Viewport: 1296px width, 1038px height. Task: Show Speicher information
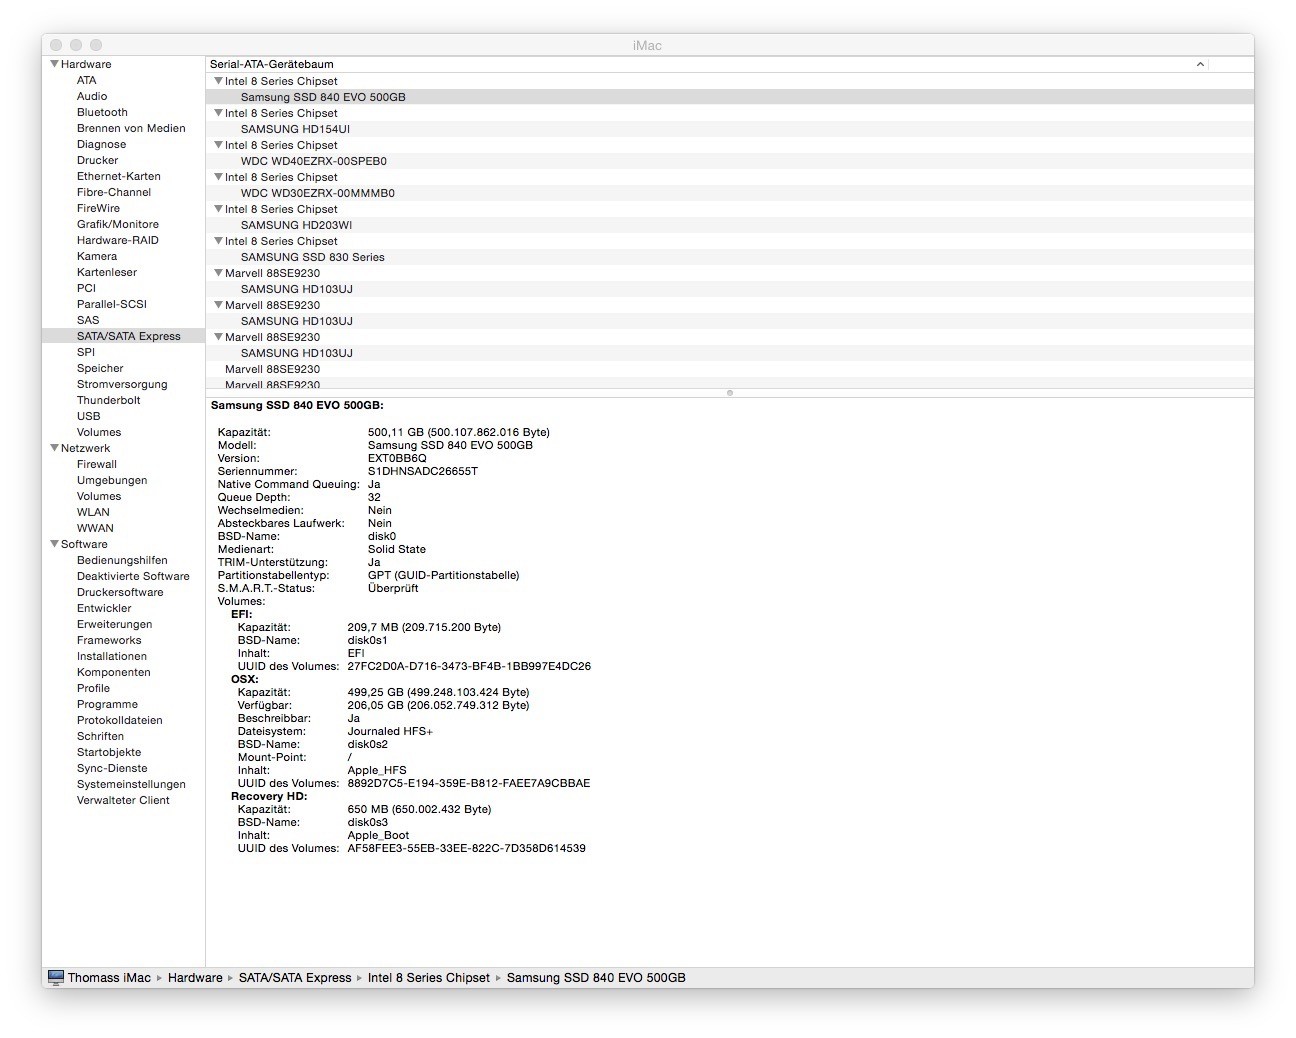point(100,368)
